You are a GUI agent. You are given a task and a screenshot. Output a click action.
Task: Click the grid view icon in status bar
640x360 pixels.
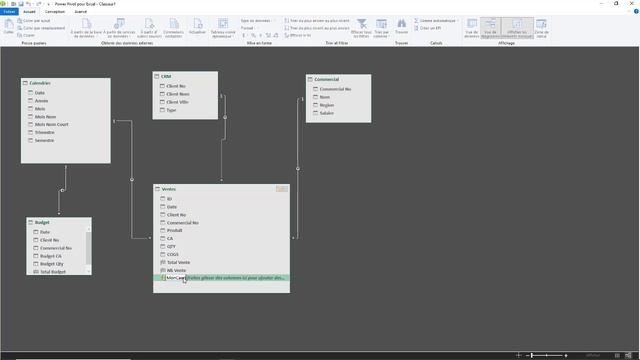pyautogui.click(x=617, y=356)
